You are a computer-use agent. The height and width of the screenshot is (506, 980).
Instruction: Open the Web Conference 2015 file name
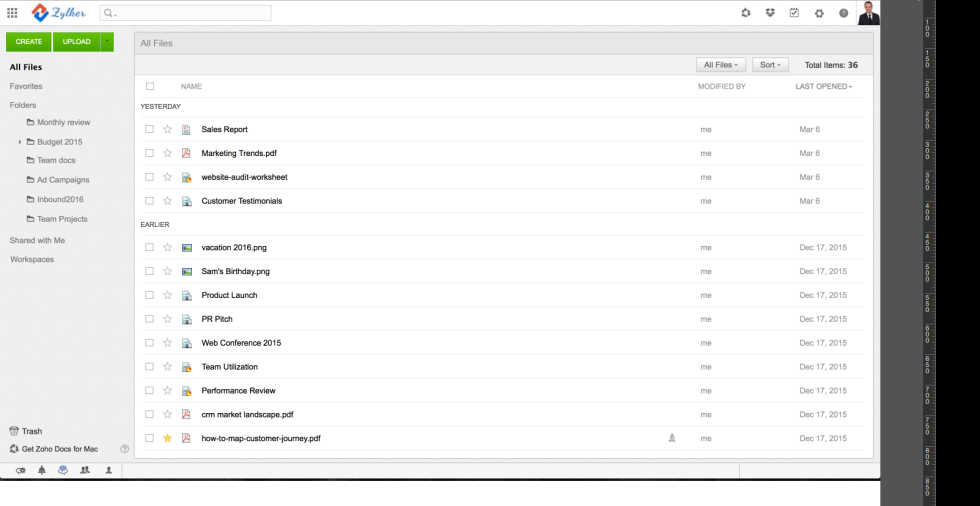(x=241, y=342)
